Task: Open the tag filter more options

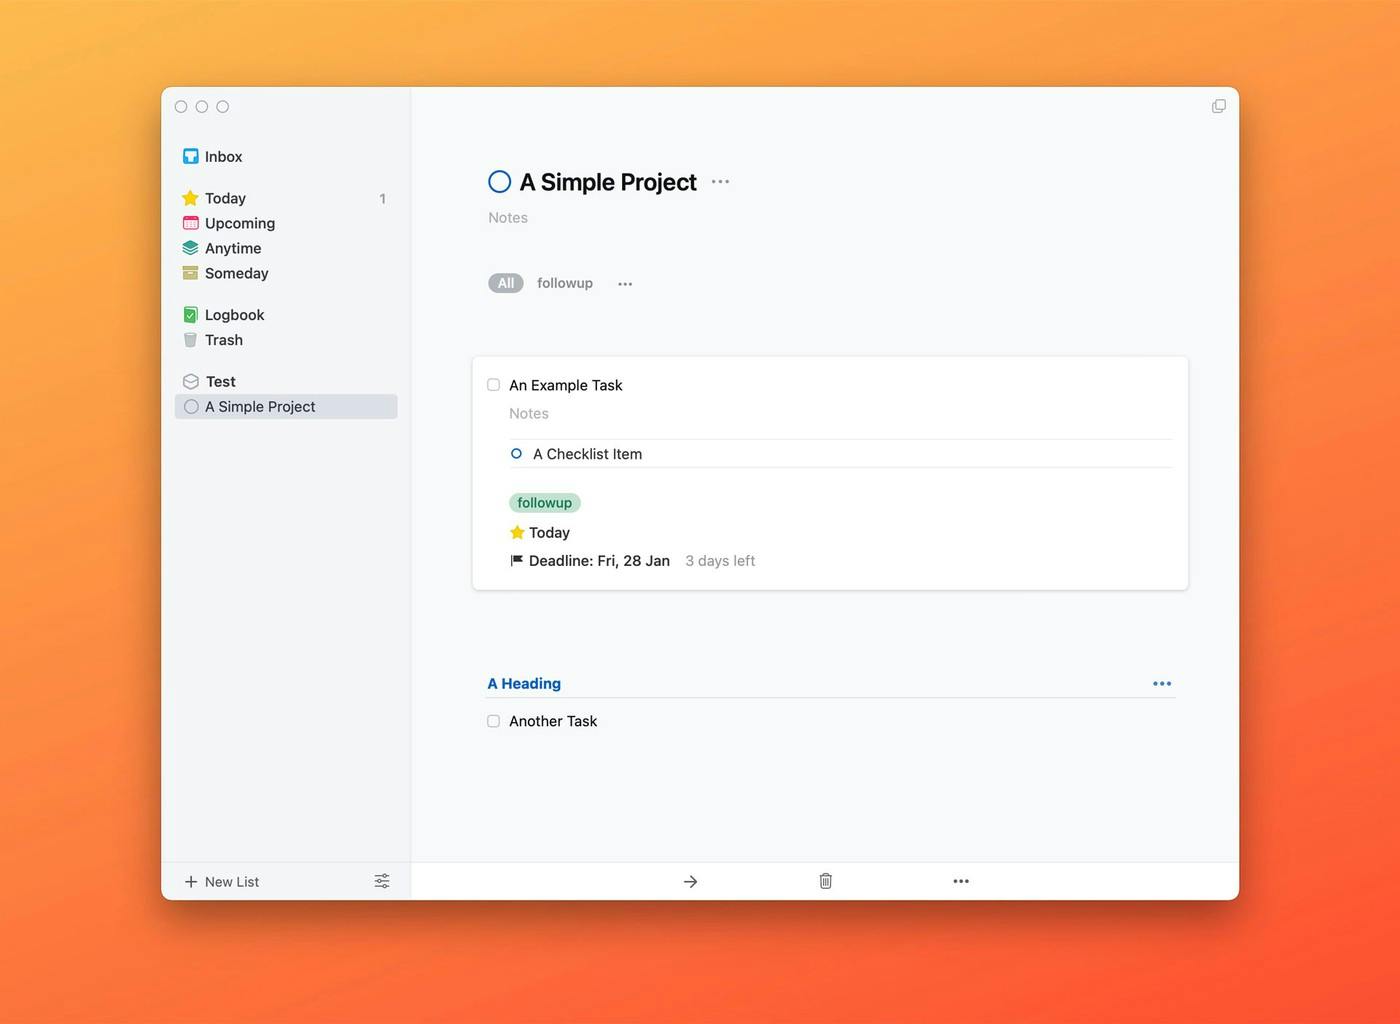Action: (625, 284)
